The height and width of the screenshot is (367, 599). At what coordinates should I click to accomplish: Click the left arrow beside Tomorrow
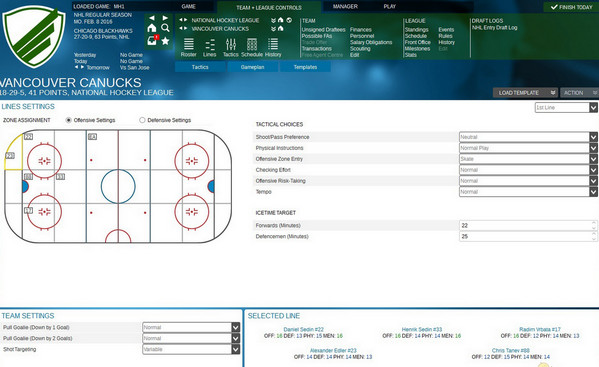pyautogui.click(x=77, y=67)
